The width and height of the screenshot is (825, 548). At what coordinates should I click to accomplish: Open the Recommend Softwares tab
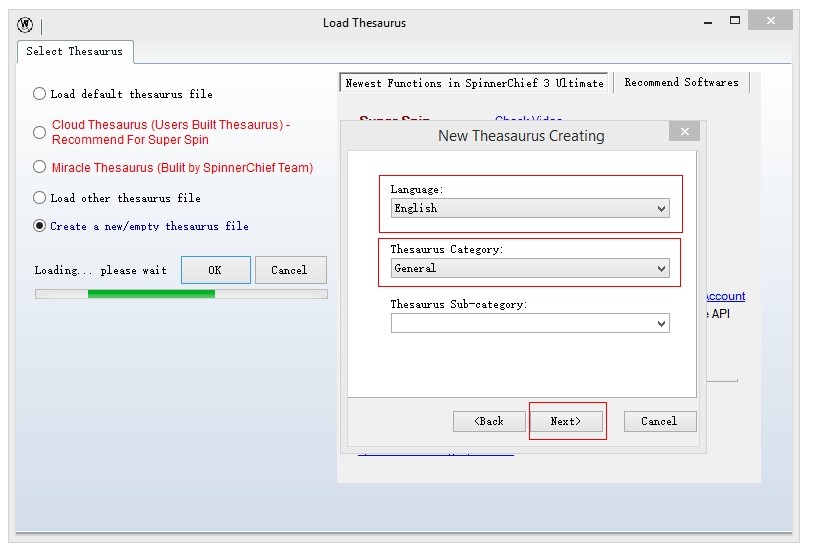tap(681, 83)
